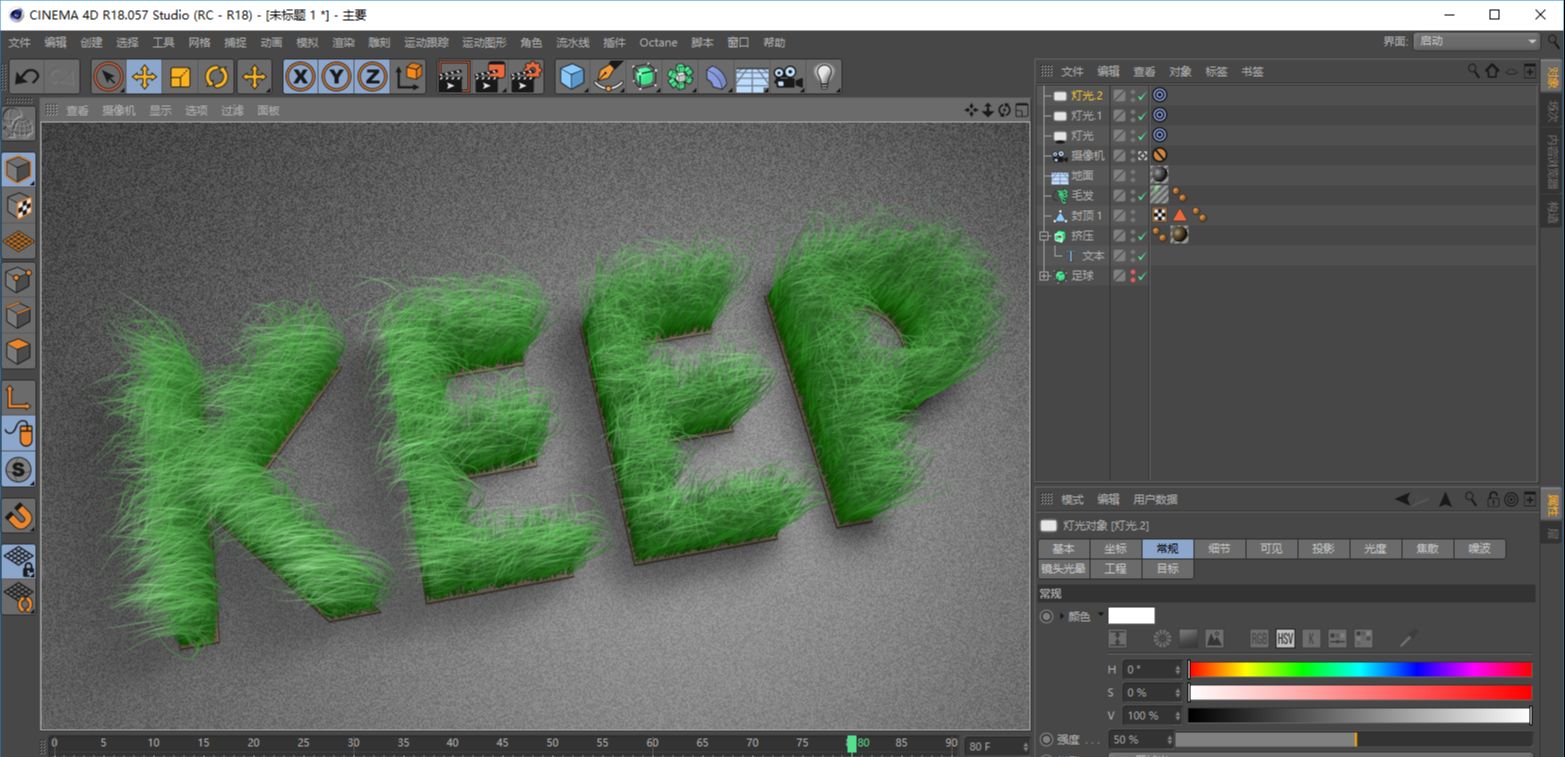Render the active view

[453, 77]
